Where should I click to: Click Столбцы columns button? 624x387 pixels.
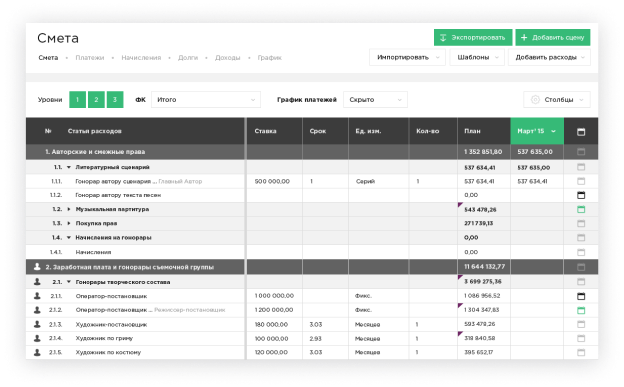557,100
